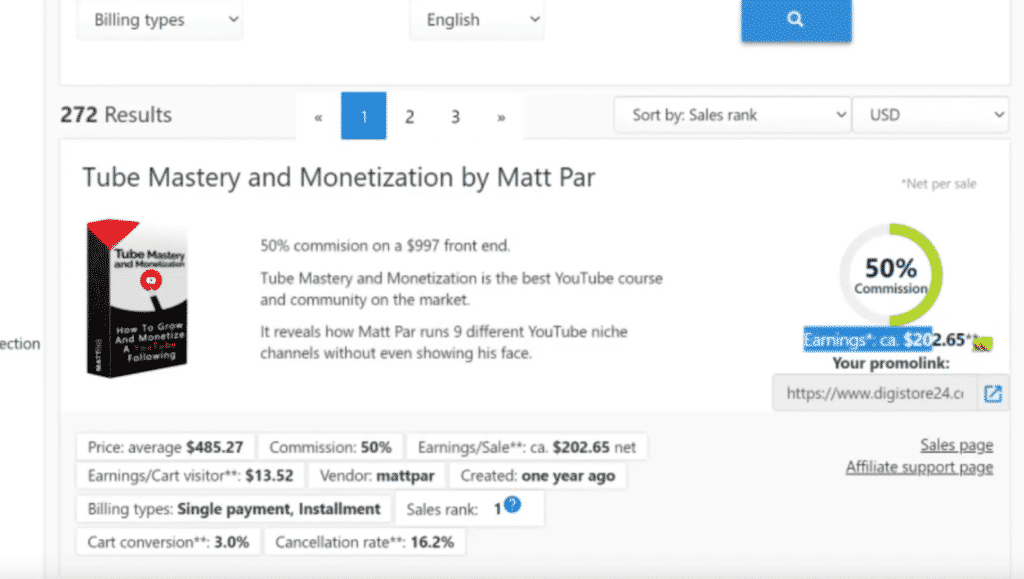
Task: Go to results page 2
Action: pyautogui.click(x=409, y=116)
